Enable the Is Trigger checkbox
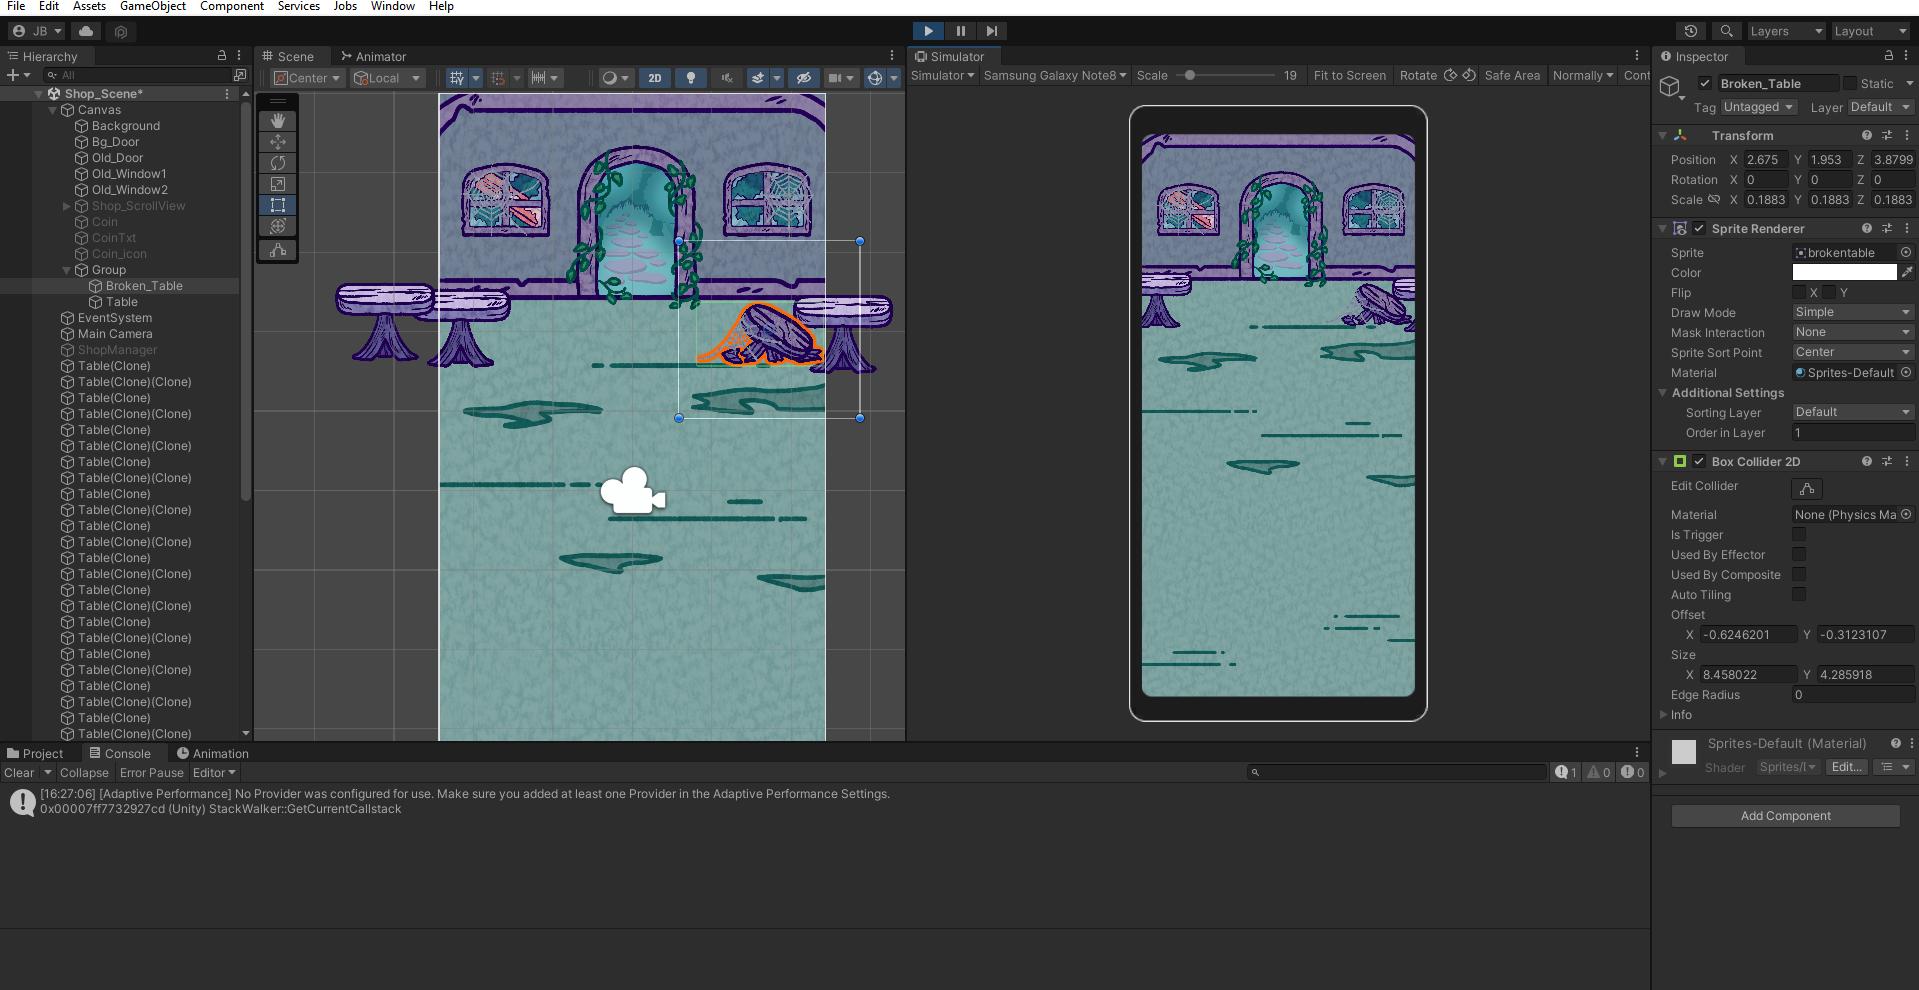This screenshot has height=990, width=1919. 1799,534
